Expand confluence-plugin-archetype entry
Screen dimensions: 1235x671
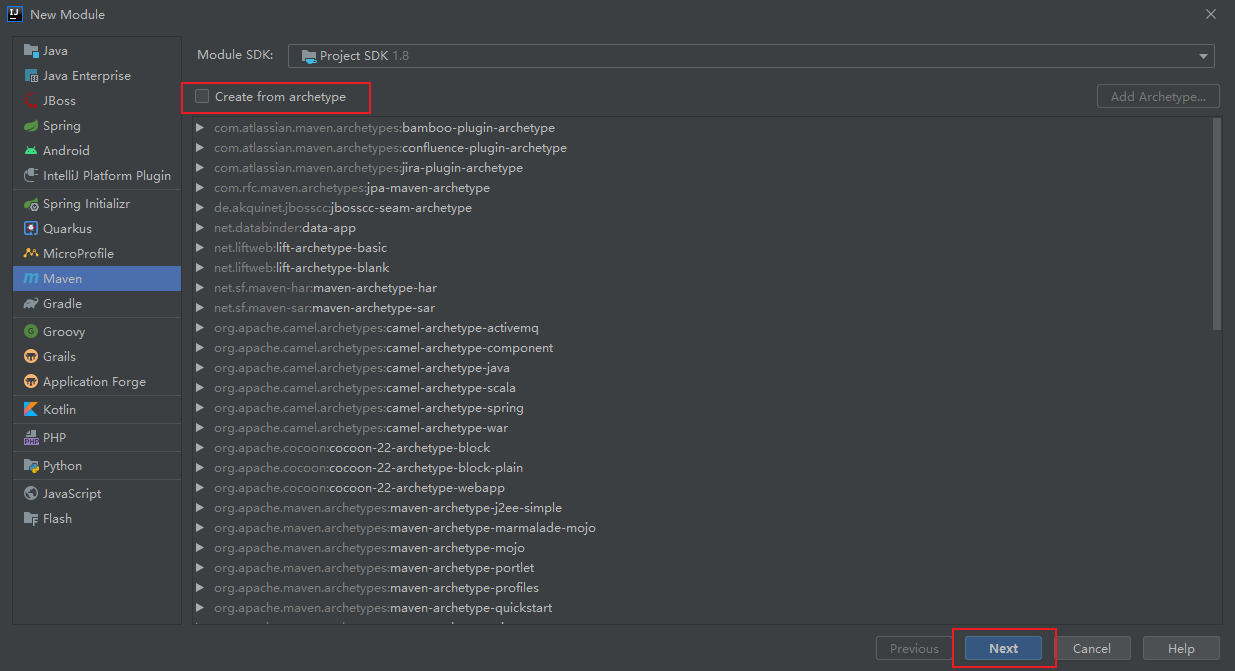pos(201,148)
